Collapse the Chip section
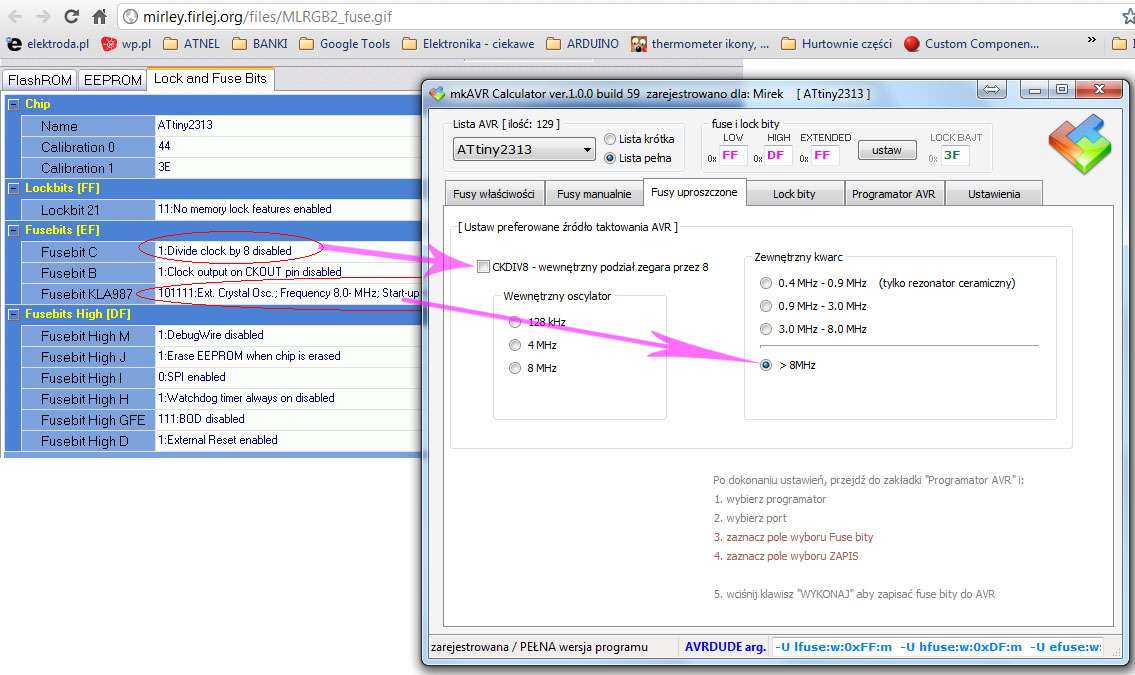The image size is (1135, 675). coord(13,104)
